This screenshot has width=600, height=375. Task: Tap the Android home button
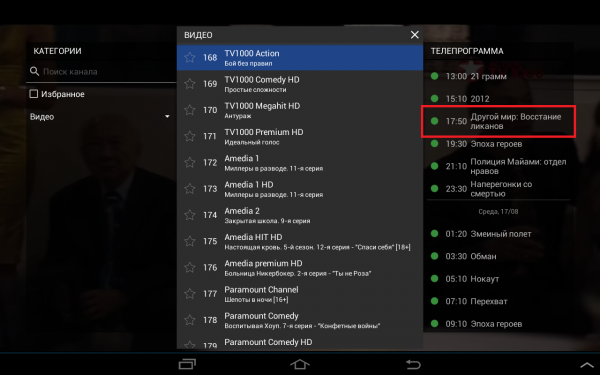pos(300,364)
